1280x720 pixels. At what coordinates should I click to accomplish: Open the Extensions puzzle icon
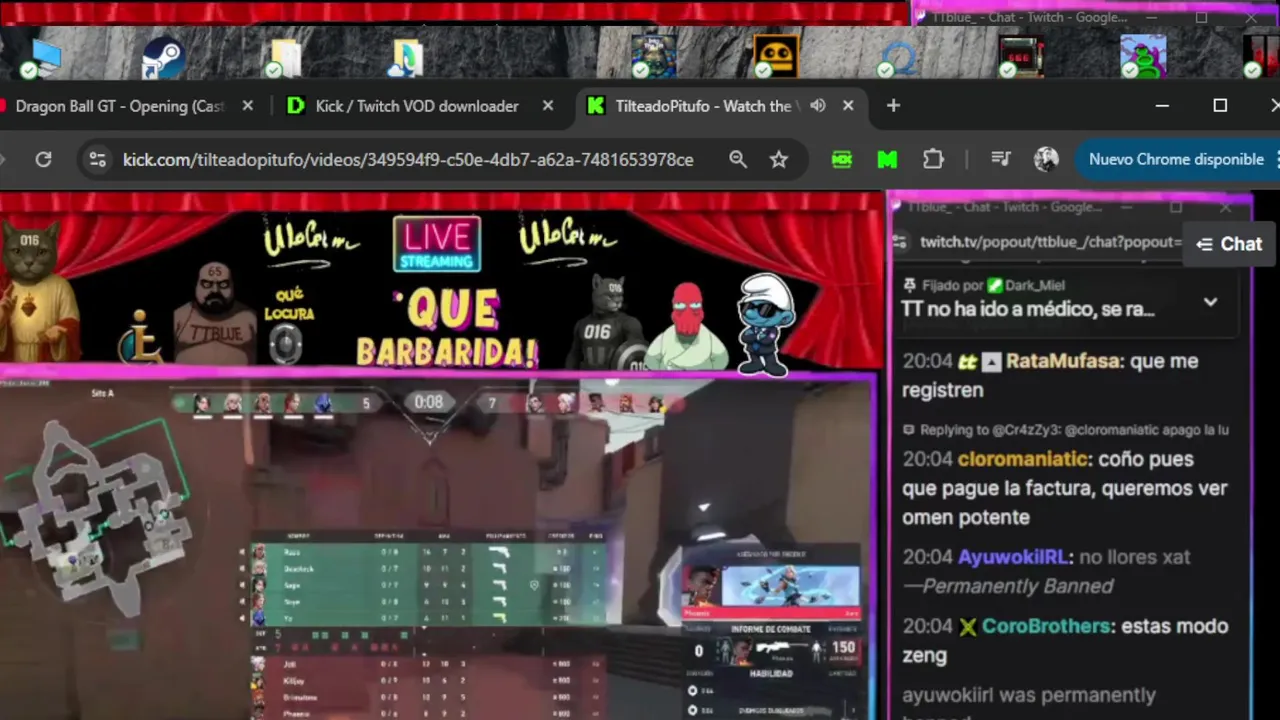pyautogui.click(x=933, y=159)
